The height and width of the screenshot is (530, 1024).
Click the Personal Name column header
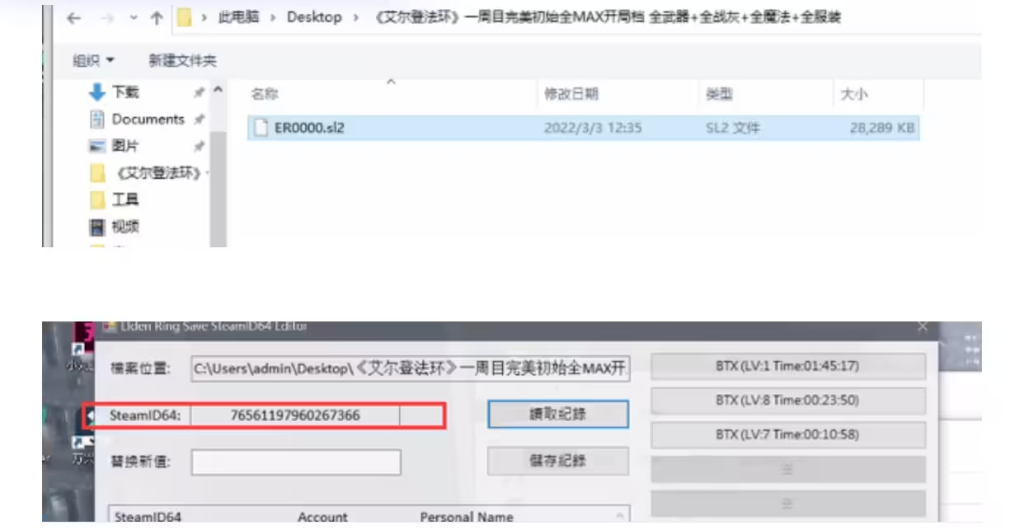466,517
